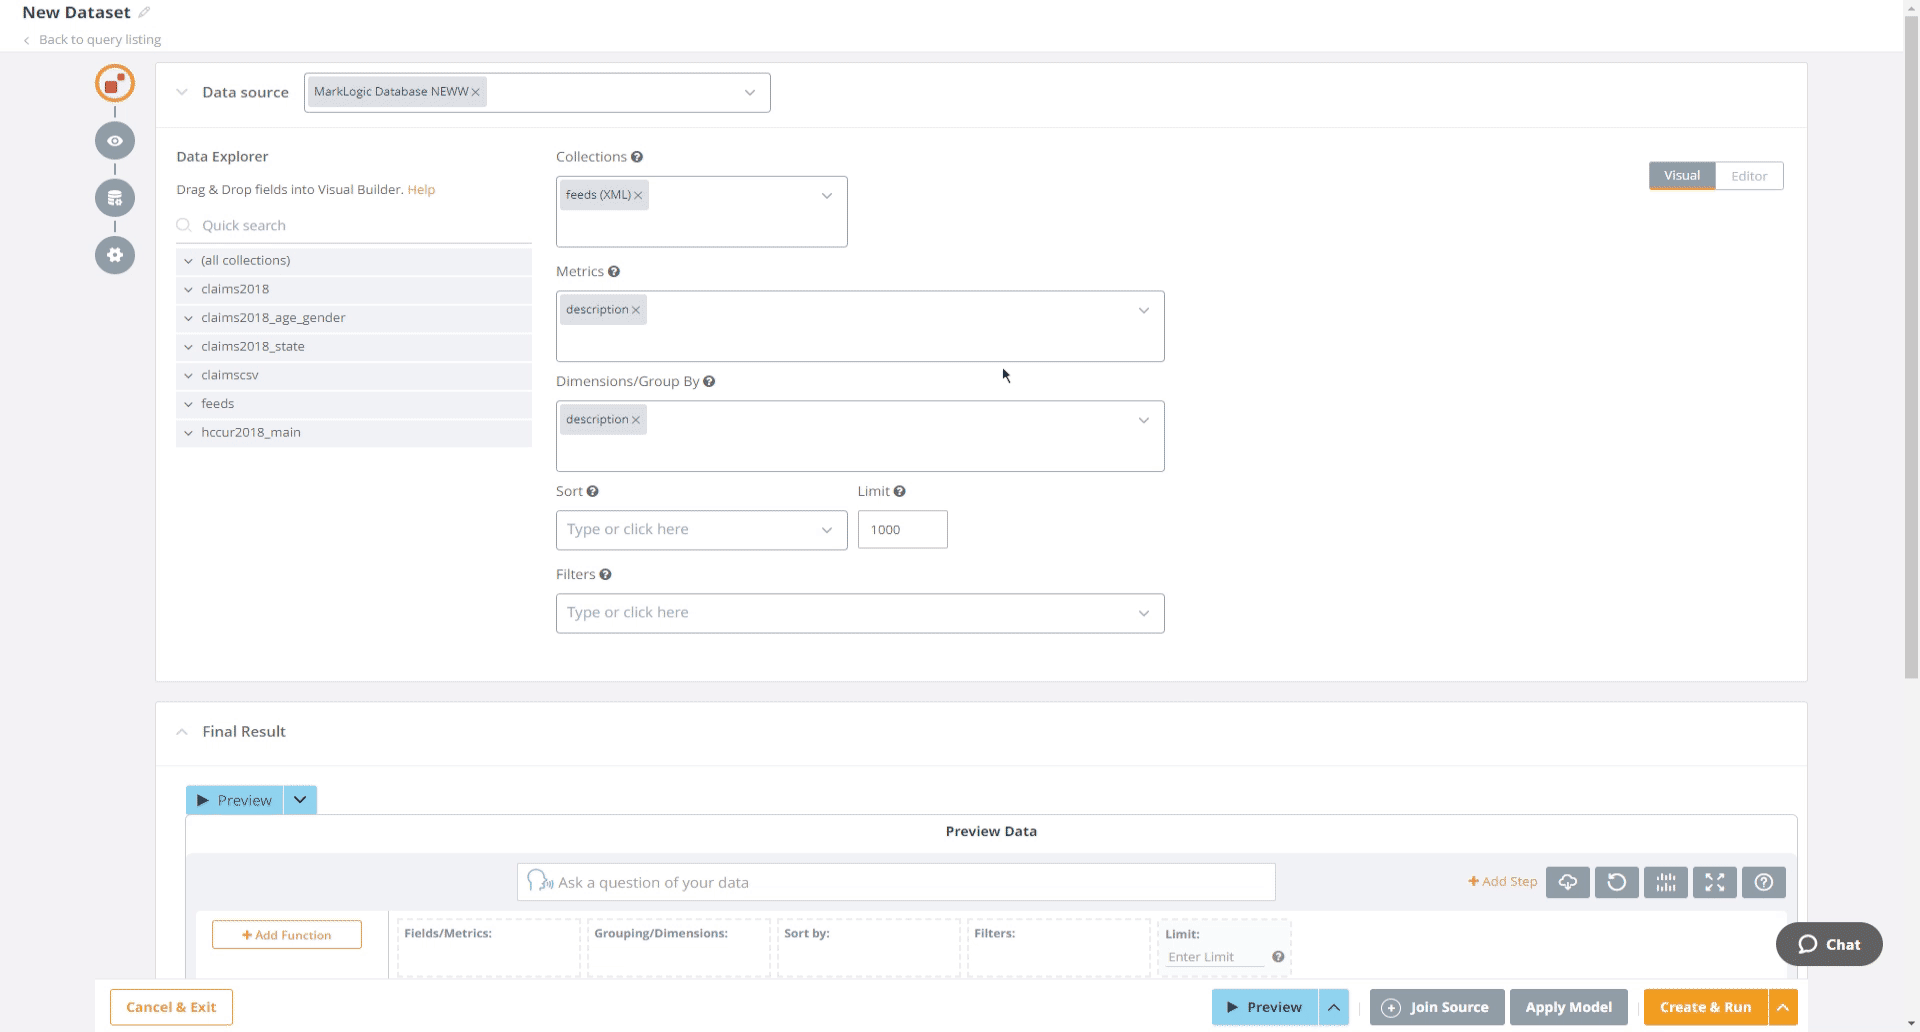Open the Sort dropdown
Image resolution: width=1920 pixels, height=1032 pixels.
701,530
